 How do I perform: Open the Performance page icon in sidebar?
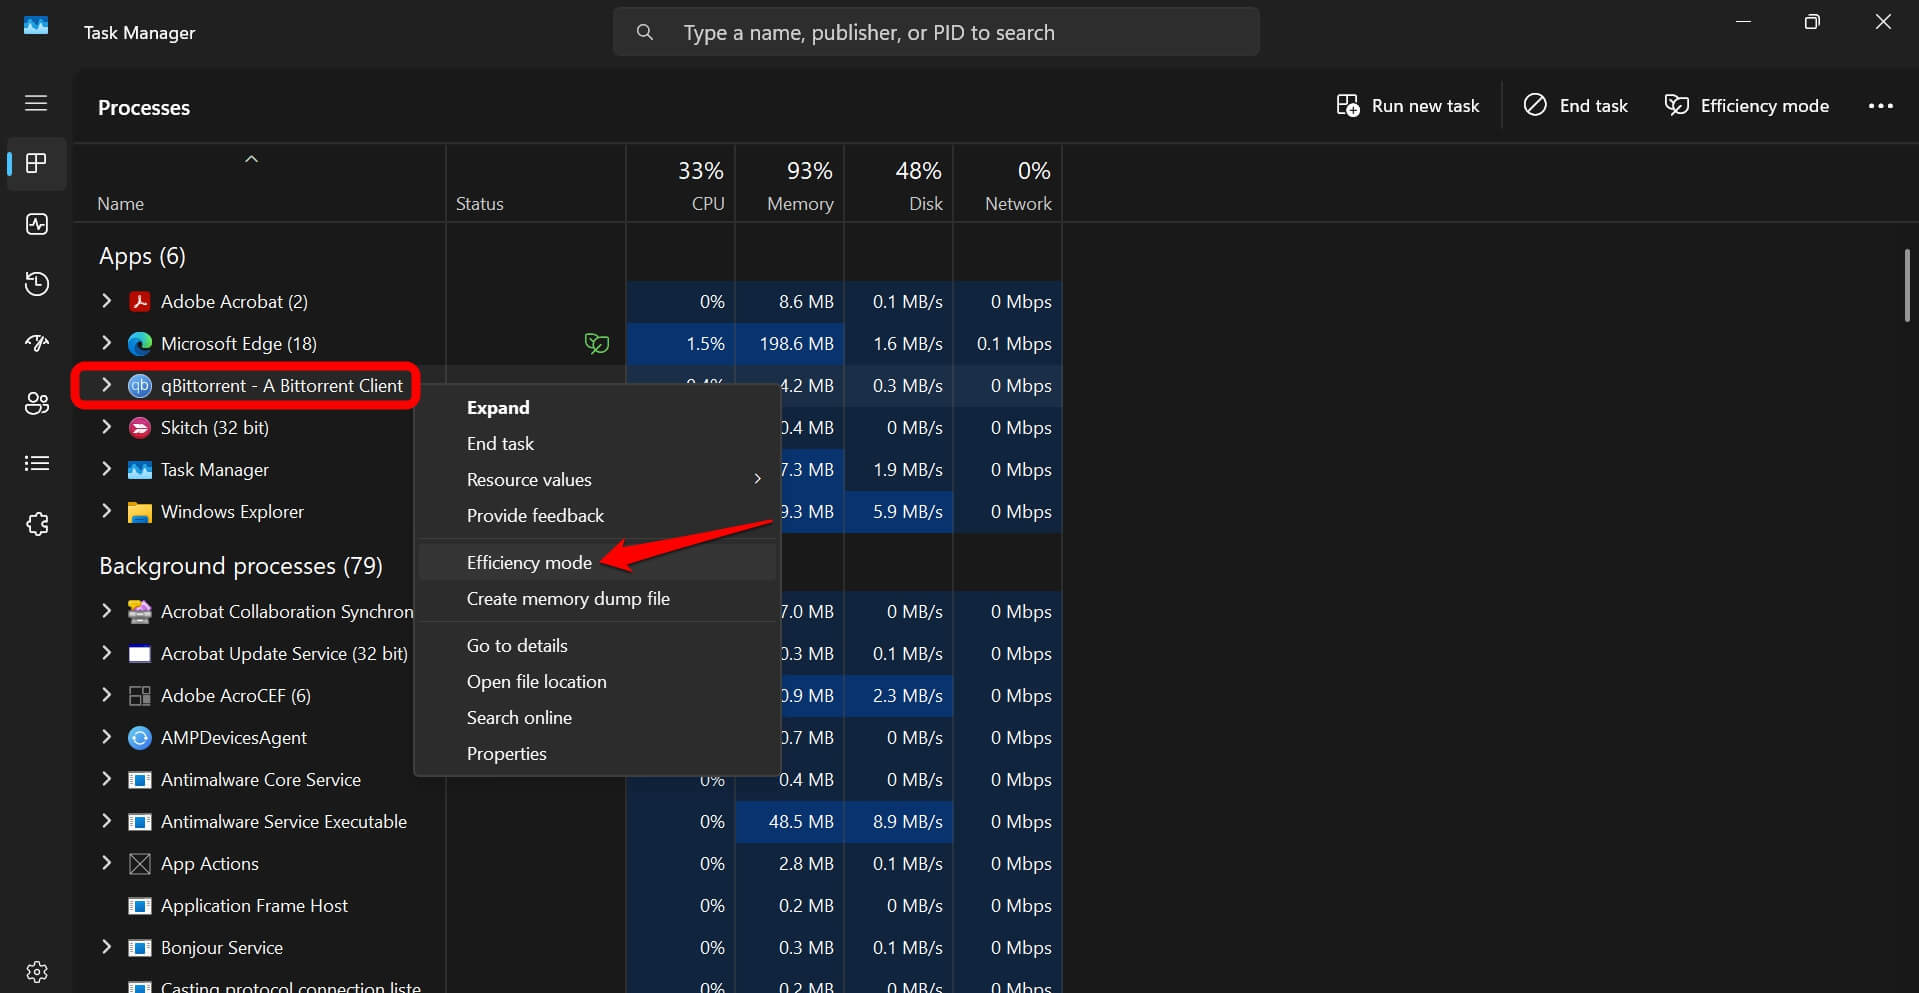[37, 224]
